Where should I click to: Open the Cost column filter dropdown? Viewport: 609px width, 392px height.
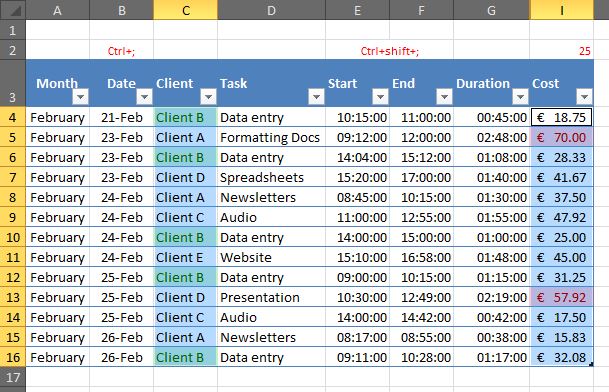pyautogui.click(x=584, y=97)
